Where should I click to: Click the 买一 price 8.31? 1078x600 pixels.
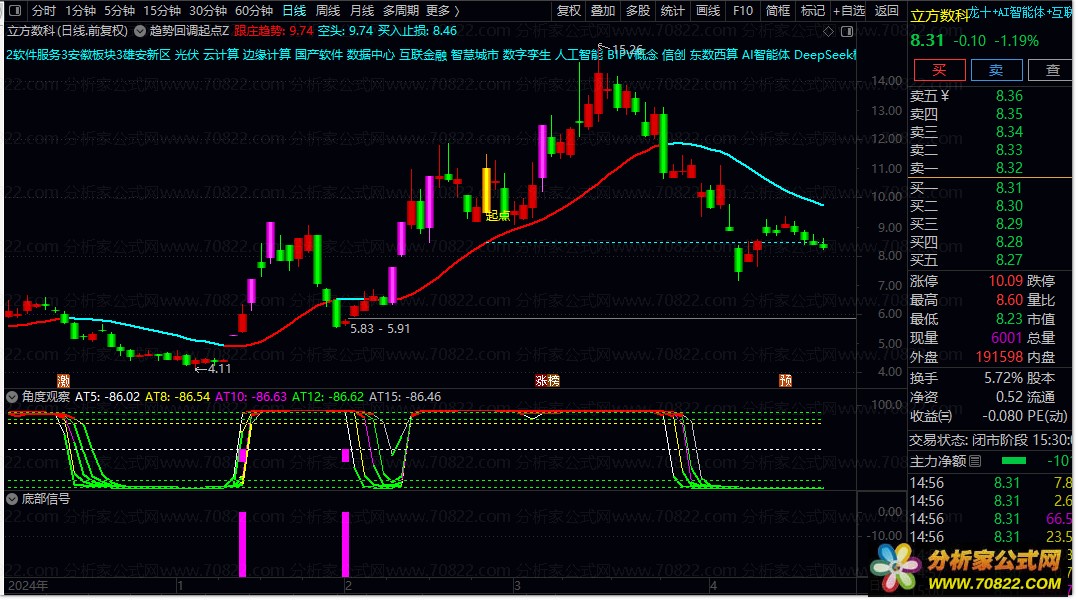[1009, 188]
